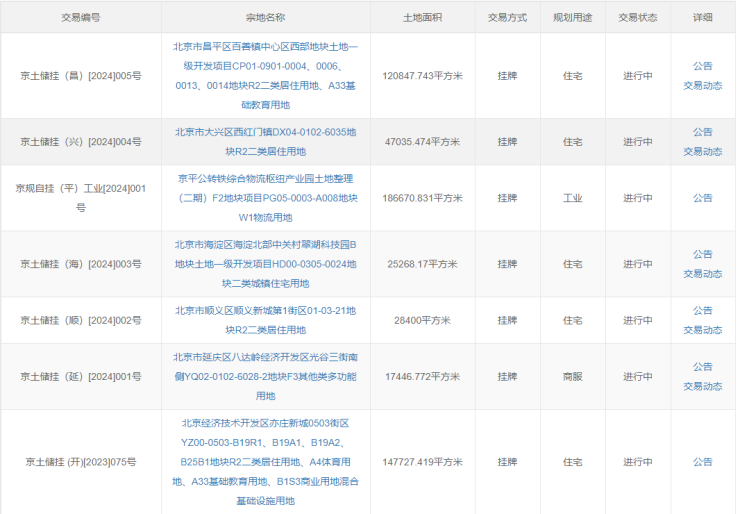Click 公告 for 京规自挂（平）工业[2024]001号

[x=702, y=197]
